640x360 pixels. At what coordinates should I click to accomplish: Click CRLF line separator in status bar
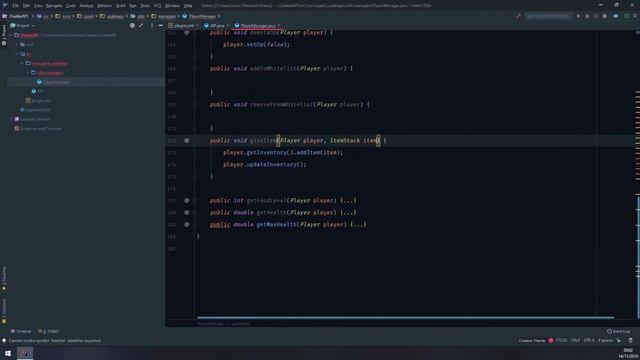click(x=575, y=340)
